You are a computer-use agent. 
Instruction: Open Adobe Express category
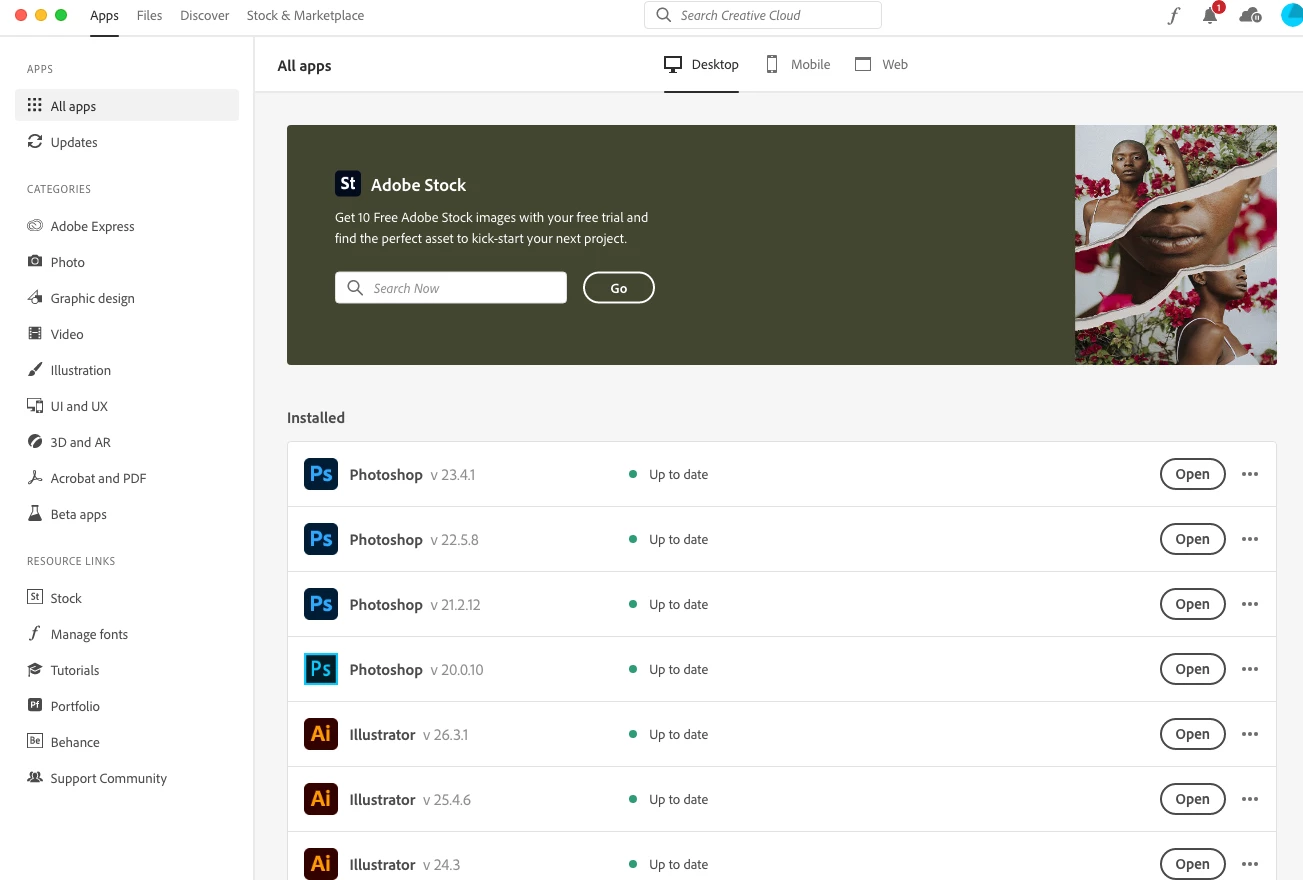127,226
